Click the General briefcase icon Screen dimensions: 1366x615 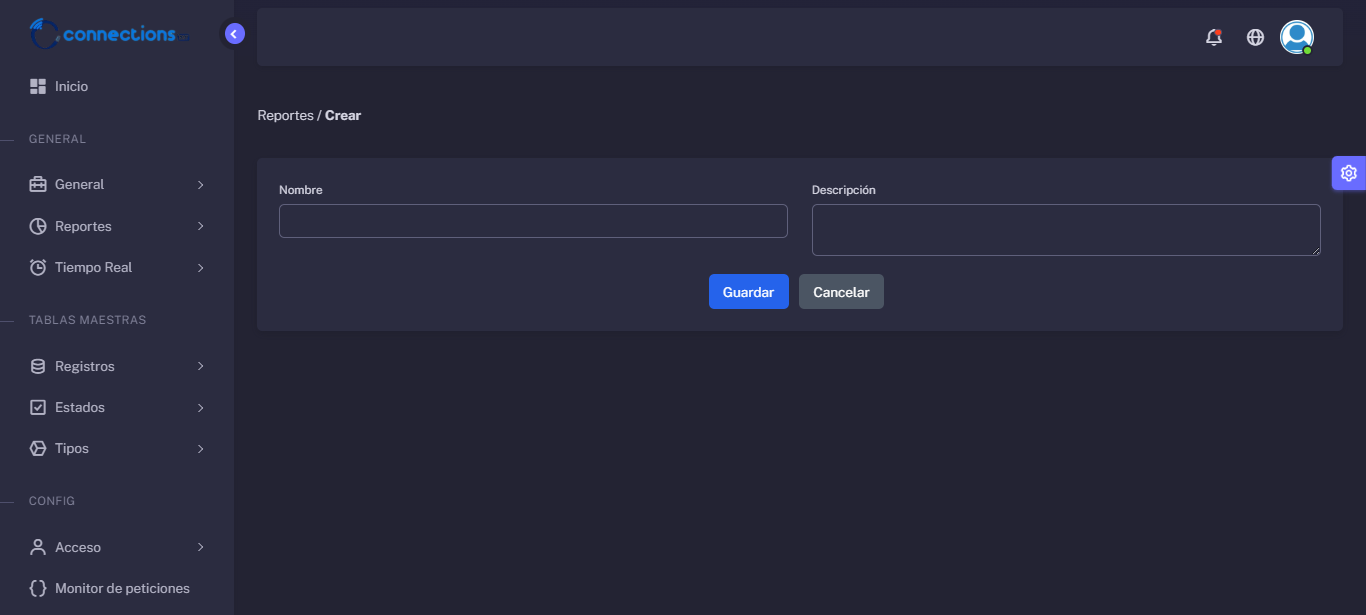coord(38,185)
